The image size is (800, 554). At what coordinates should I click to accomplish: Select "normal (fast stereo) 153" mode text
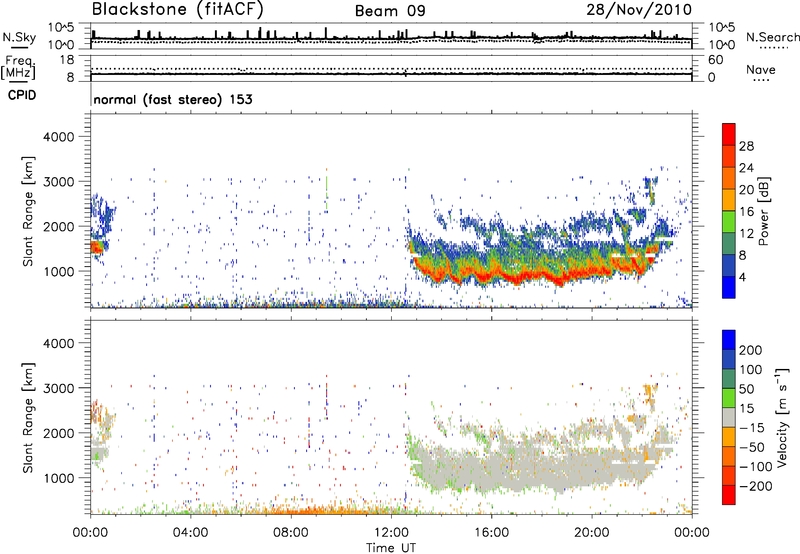tap(173, 99)
